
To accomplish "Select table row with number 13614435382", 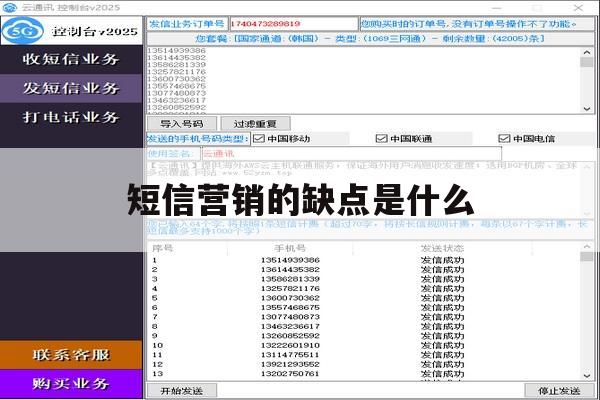I will pos(364,269).
